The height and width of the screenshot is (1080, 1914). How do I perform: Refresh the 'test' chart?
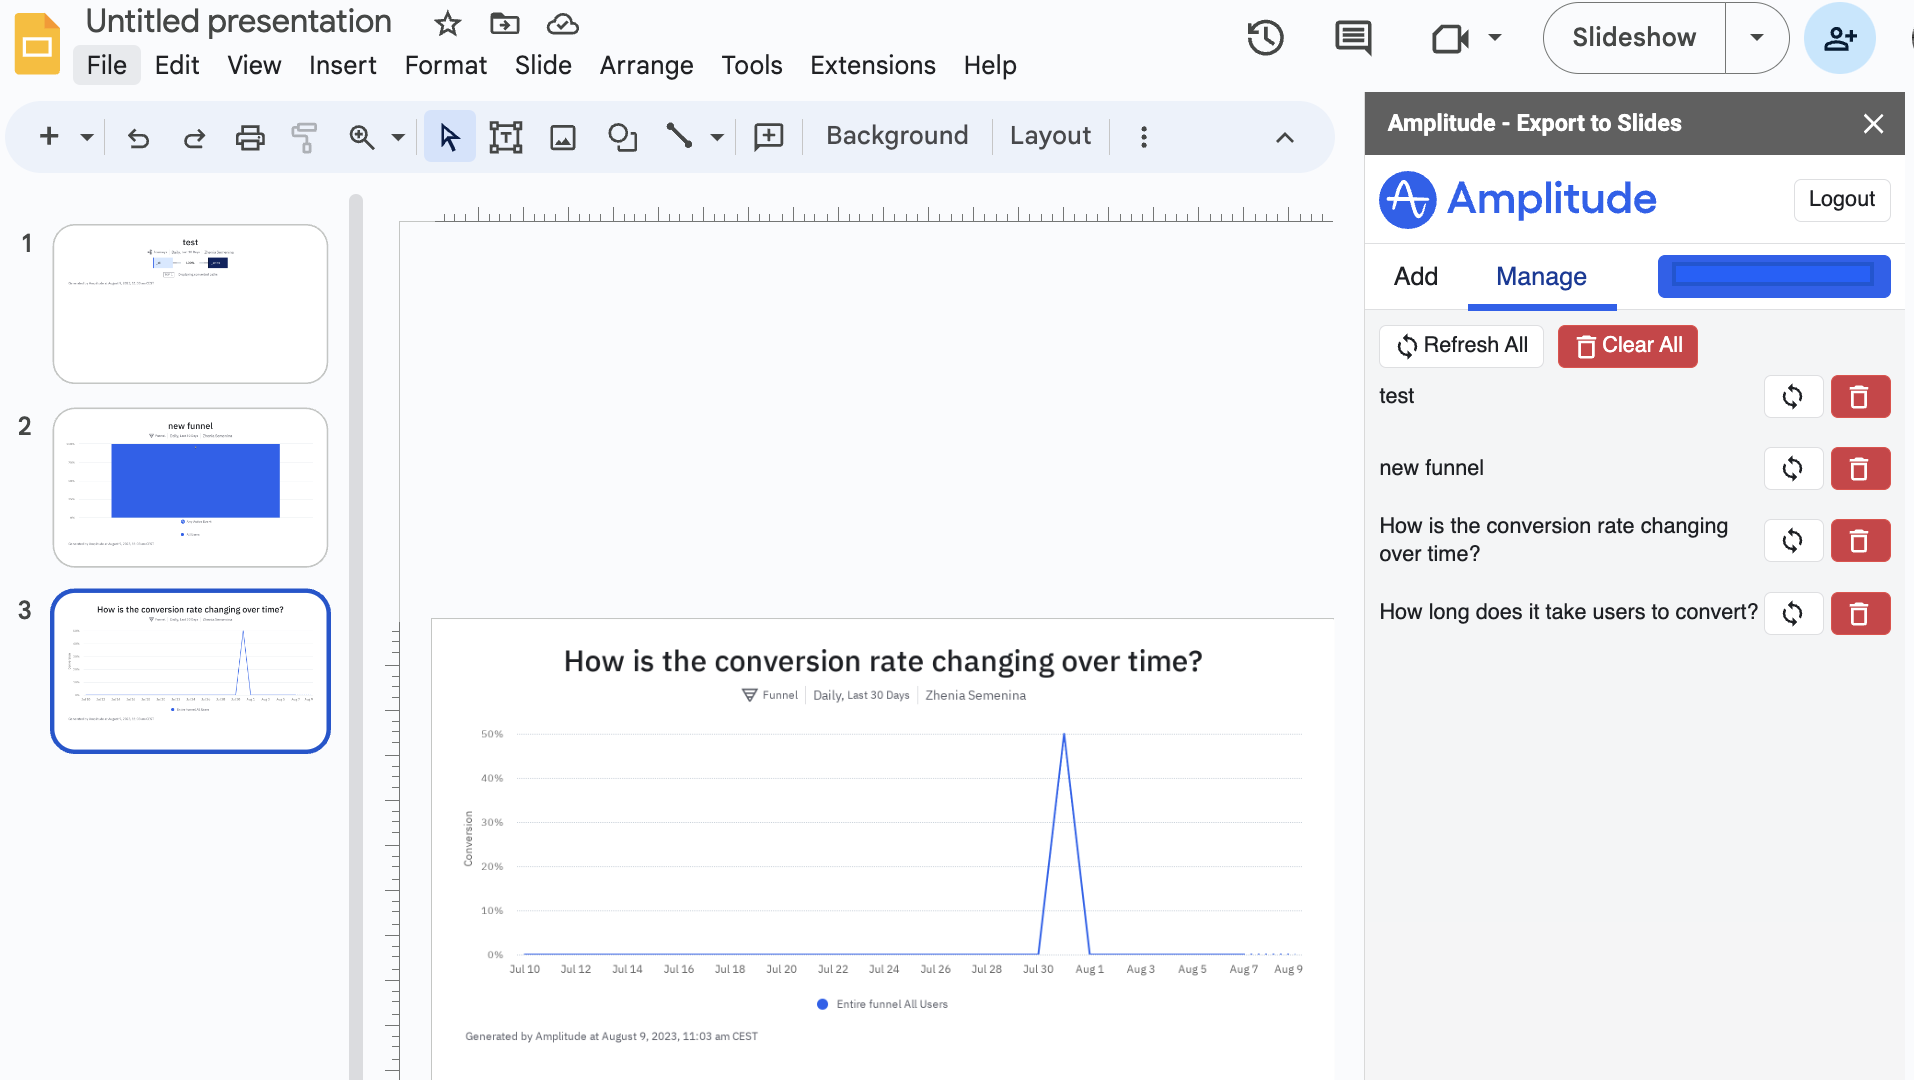1793,397
